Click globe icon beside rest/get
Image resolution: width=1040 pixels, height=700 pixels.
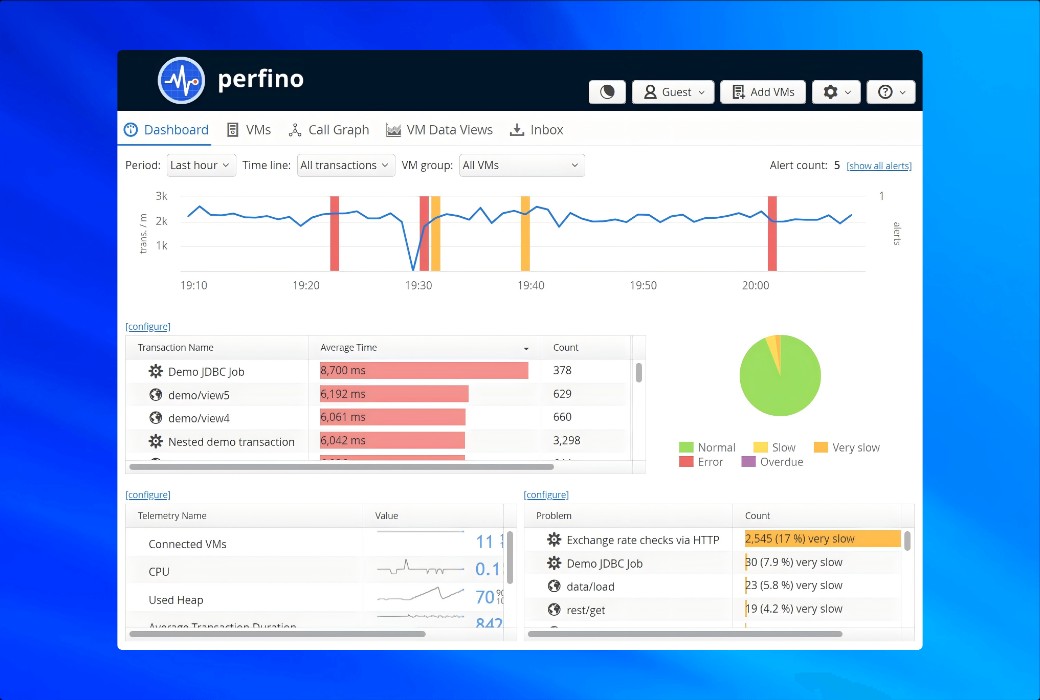554,609
